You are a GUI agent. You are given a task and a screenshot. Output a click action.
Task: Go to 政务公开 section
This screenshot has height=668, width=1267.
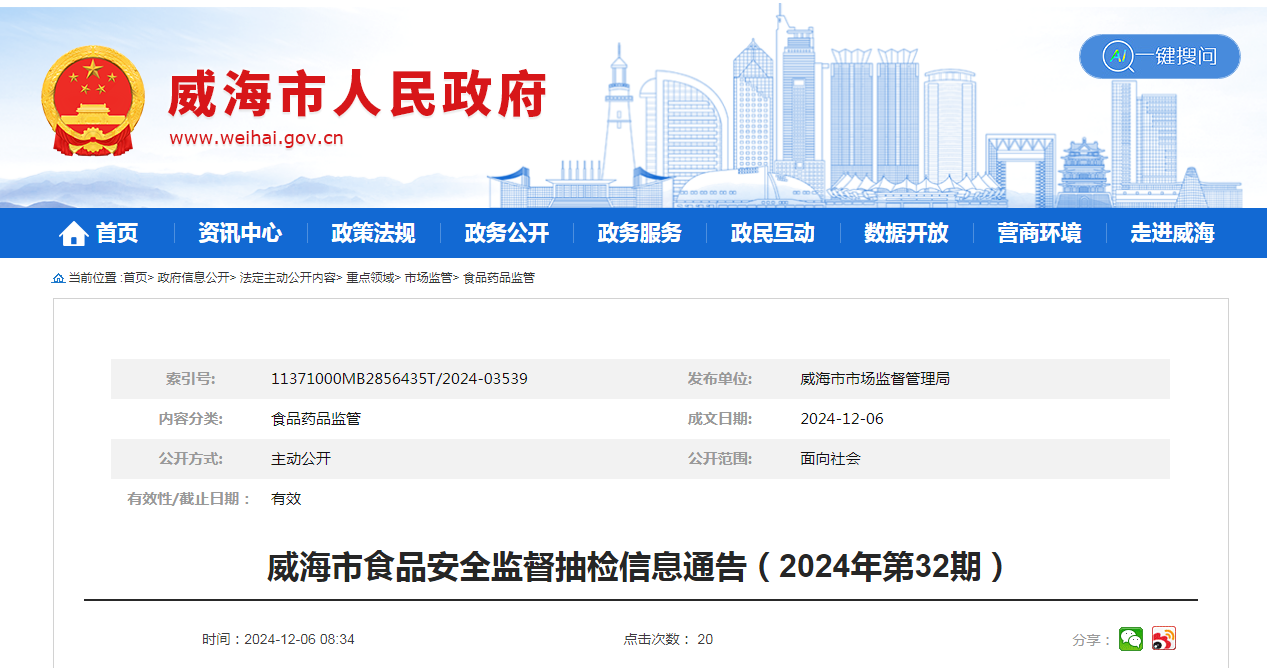(507, 234)
